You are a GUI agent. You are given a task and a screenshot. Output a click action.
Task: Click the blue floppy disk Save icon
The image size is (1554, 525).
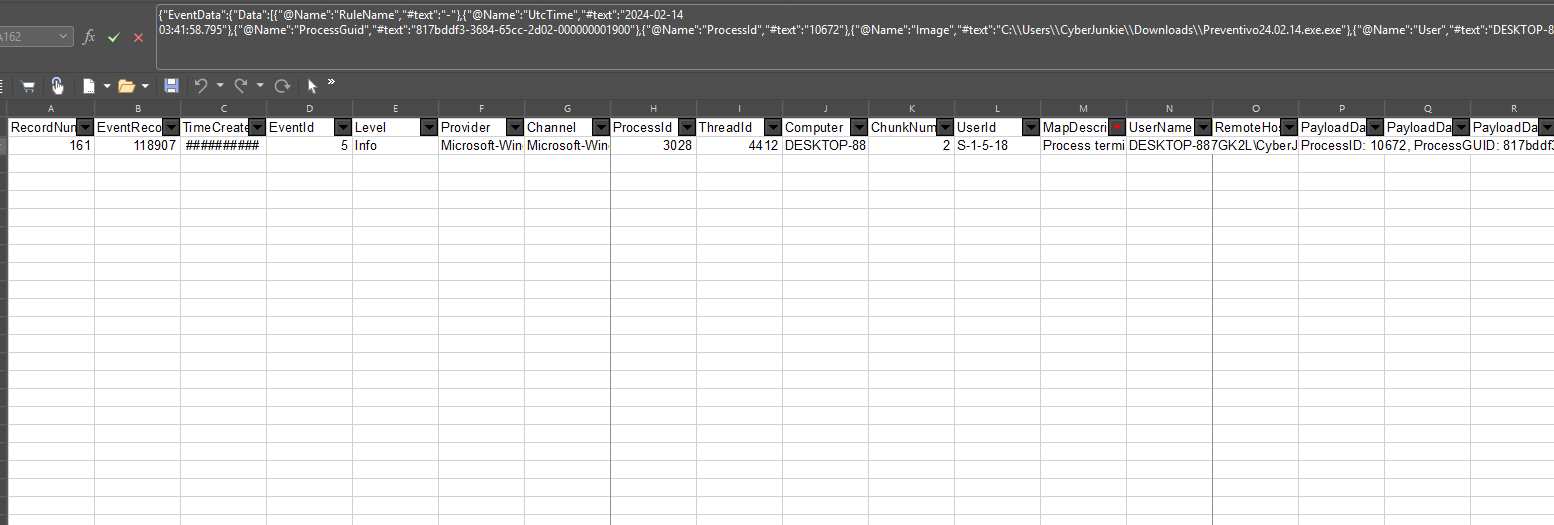pyautogui.click(x=171, y=86)
